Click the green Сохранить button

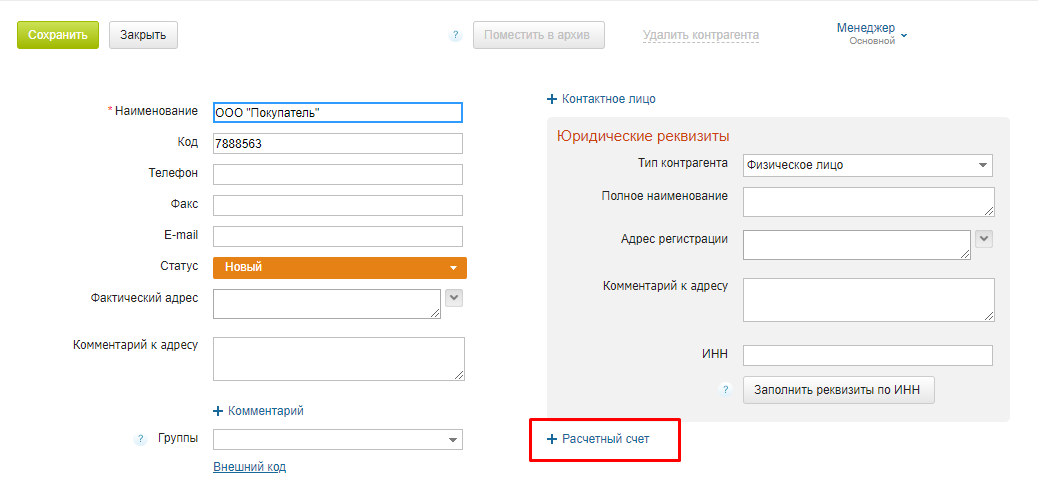point(58,35)
